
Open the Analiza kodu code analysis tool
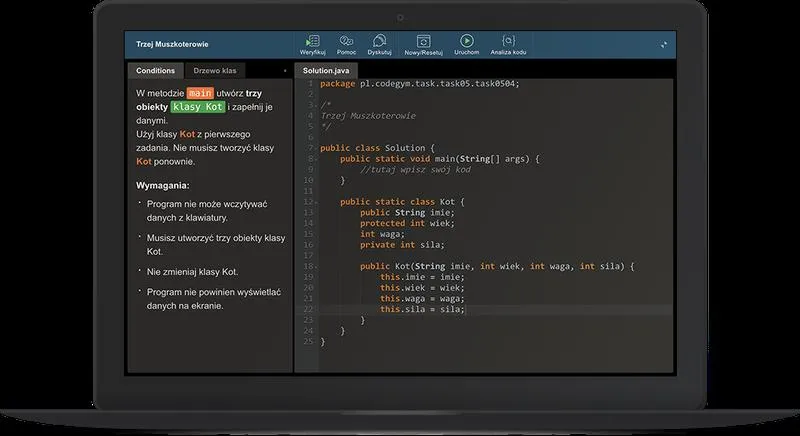pos(508,41)
